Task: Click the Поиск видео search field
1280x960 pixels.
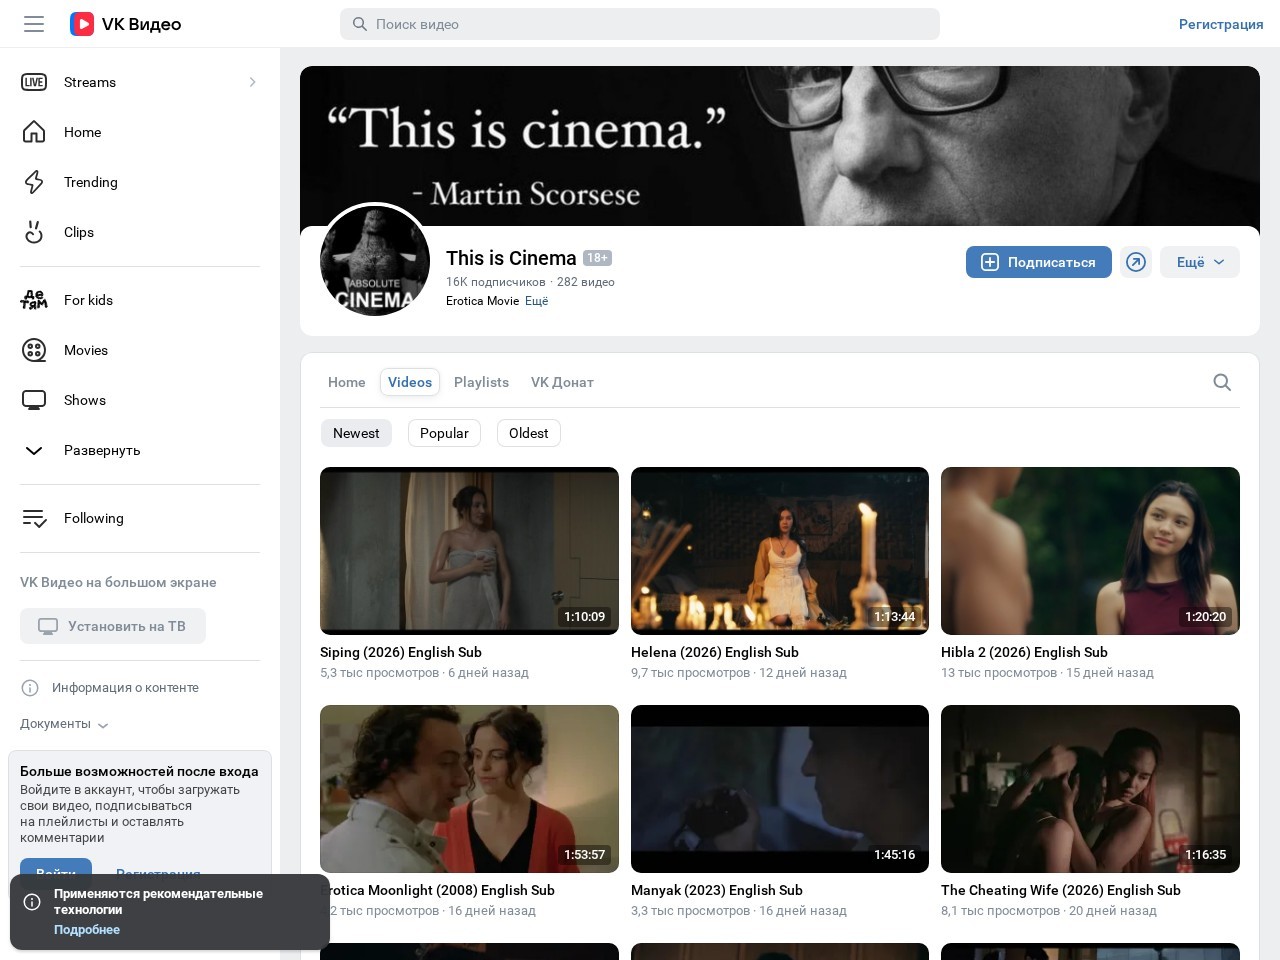Action: (x=640, y=24)
